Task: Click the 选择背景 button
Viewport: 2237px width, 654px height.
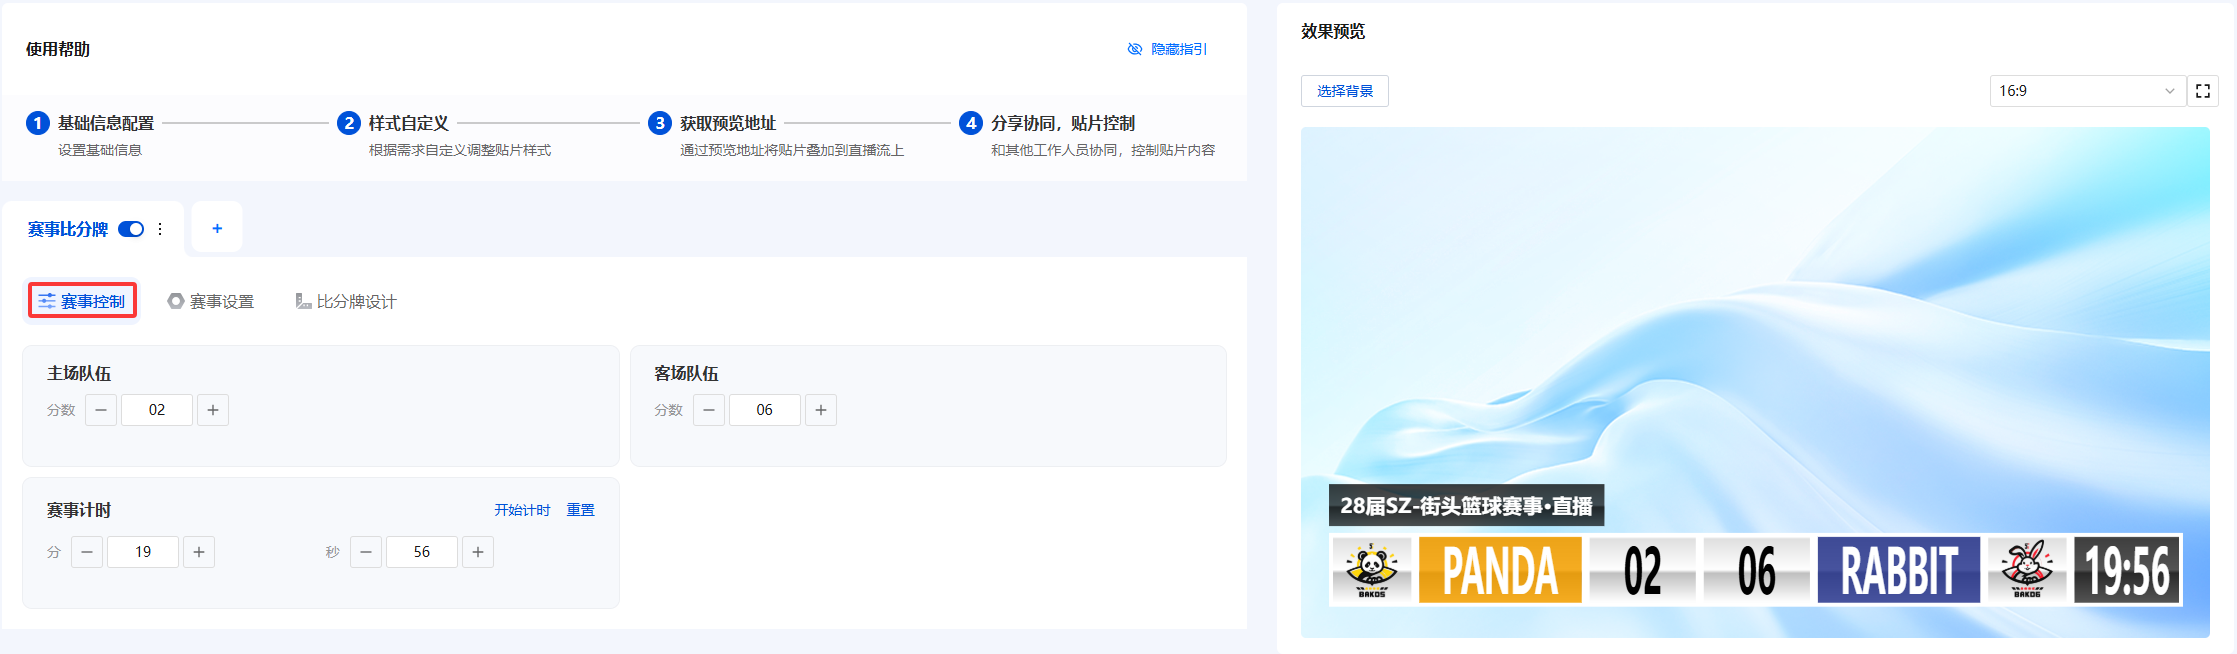Action: pos(1344,91)
